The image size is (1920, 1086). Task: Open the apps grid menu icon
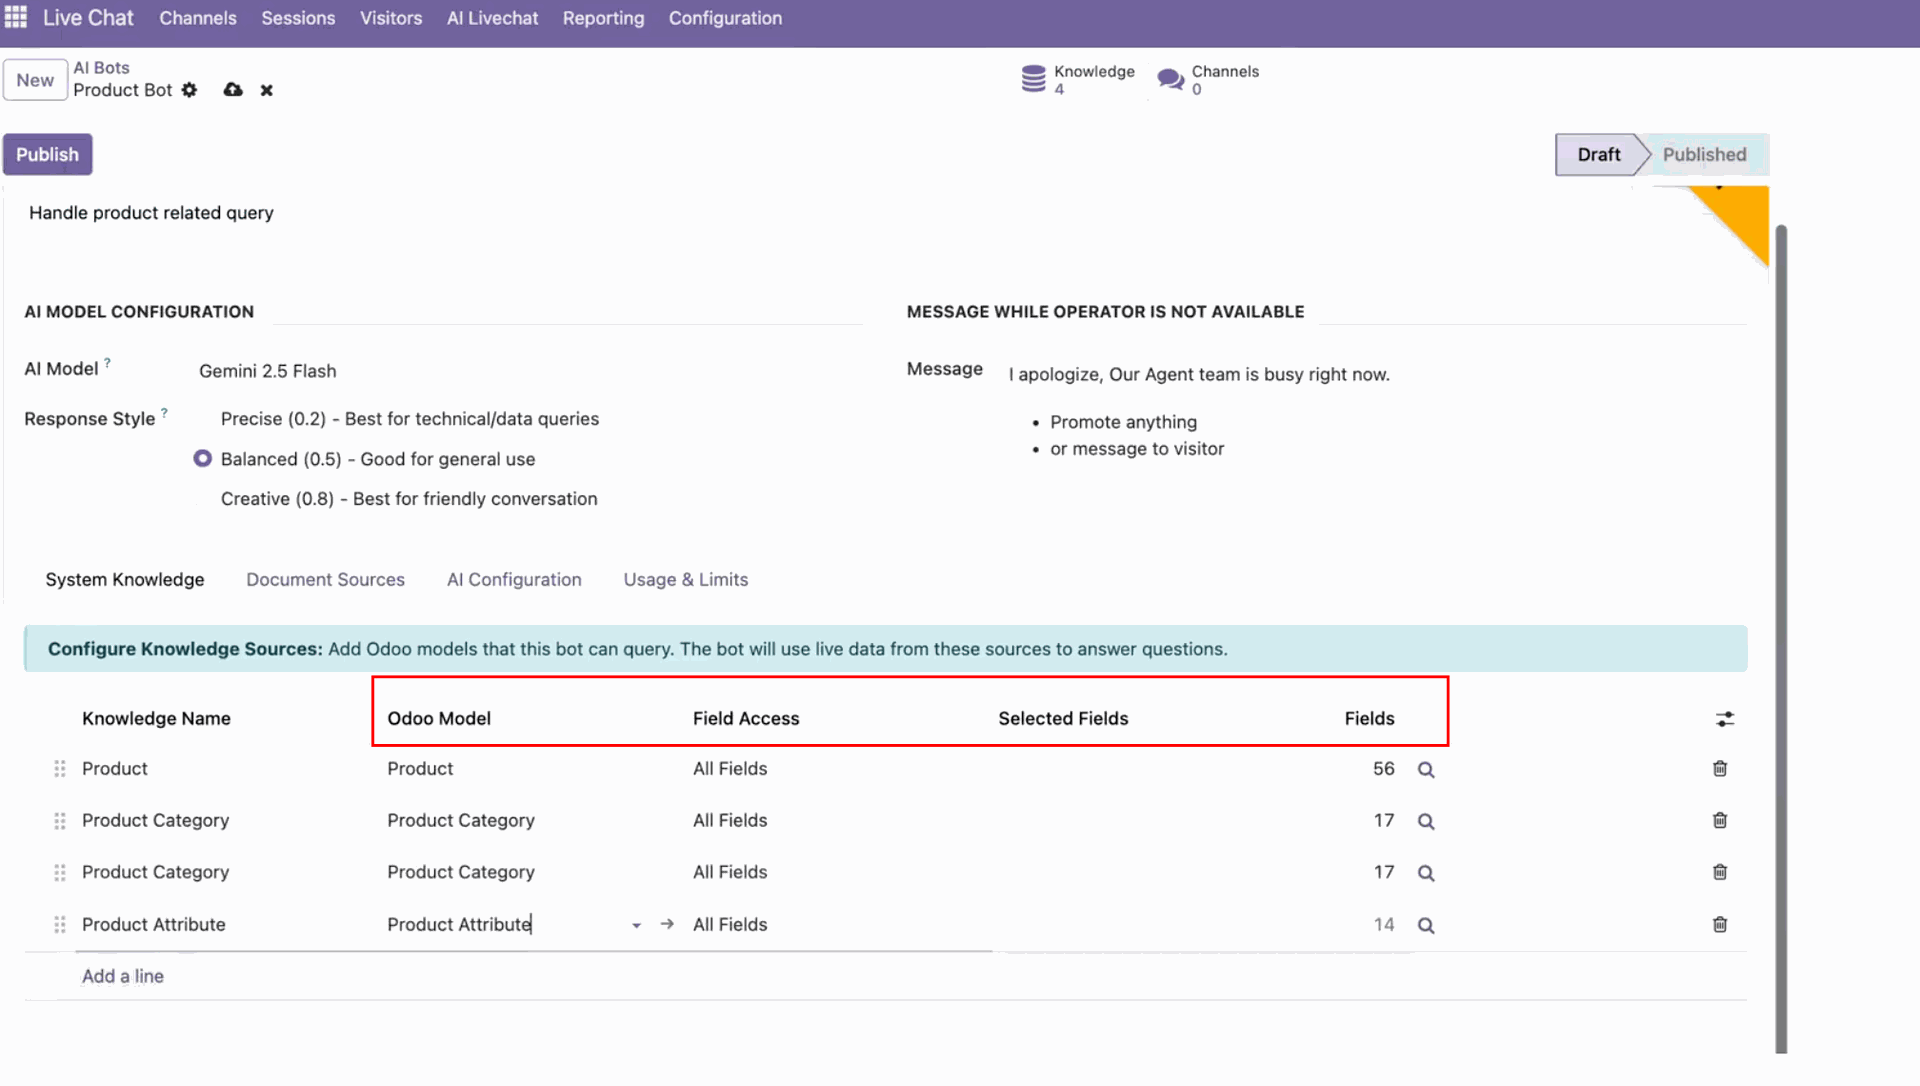16,17
